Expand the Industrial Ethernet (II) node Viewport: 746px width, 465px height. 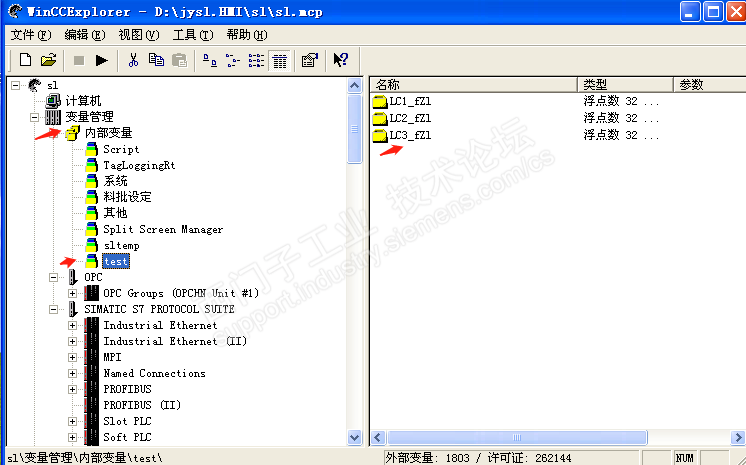pos(72,341)
